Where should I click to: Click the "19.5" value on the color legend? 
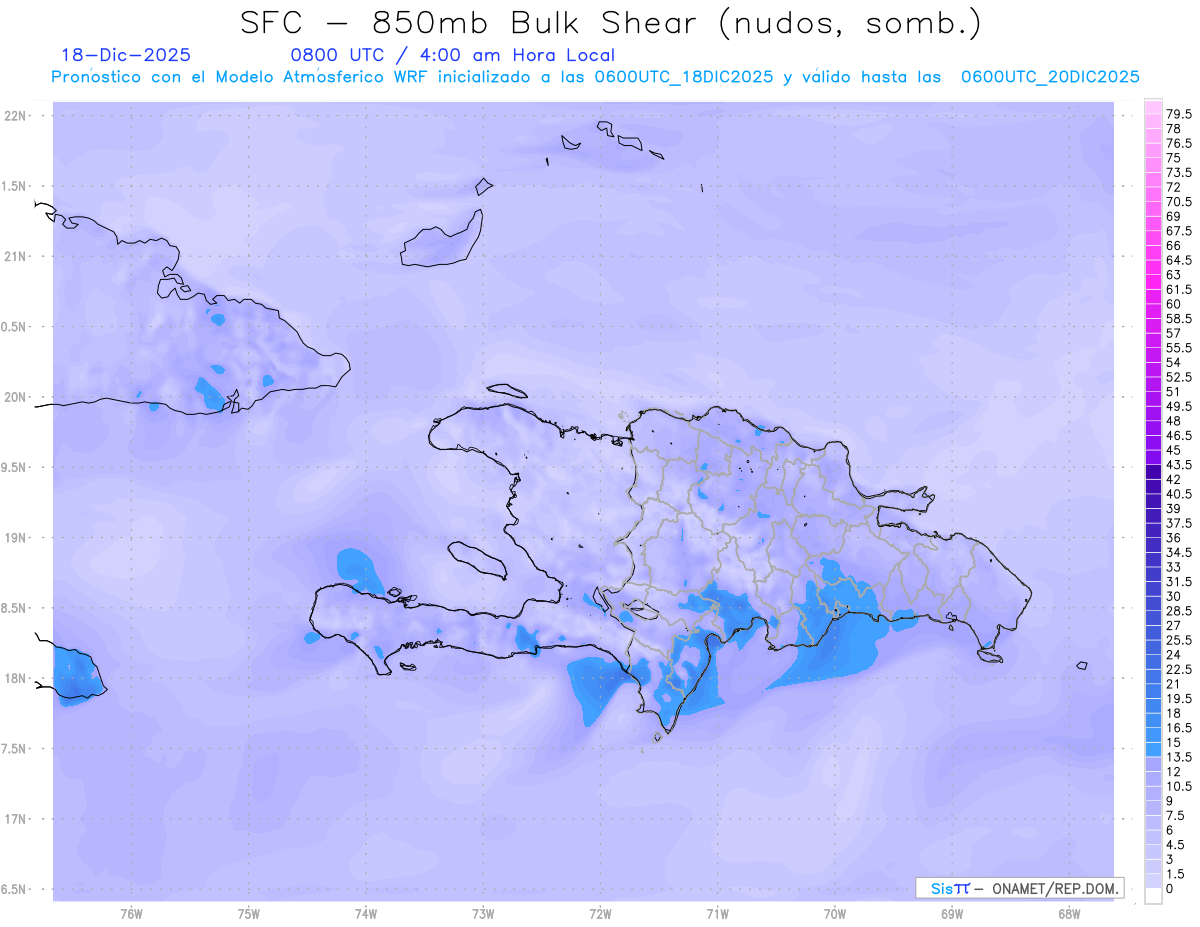[1178, 698]
